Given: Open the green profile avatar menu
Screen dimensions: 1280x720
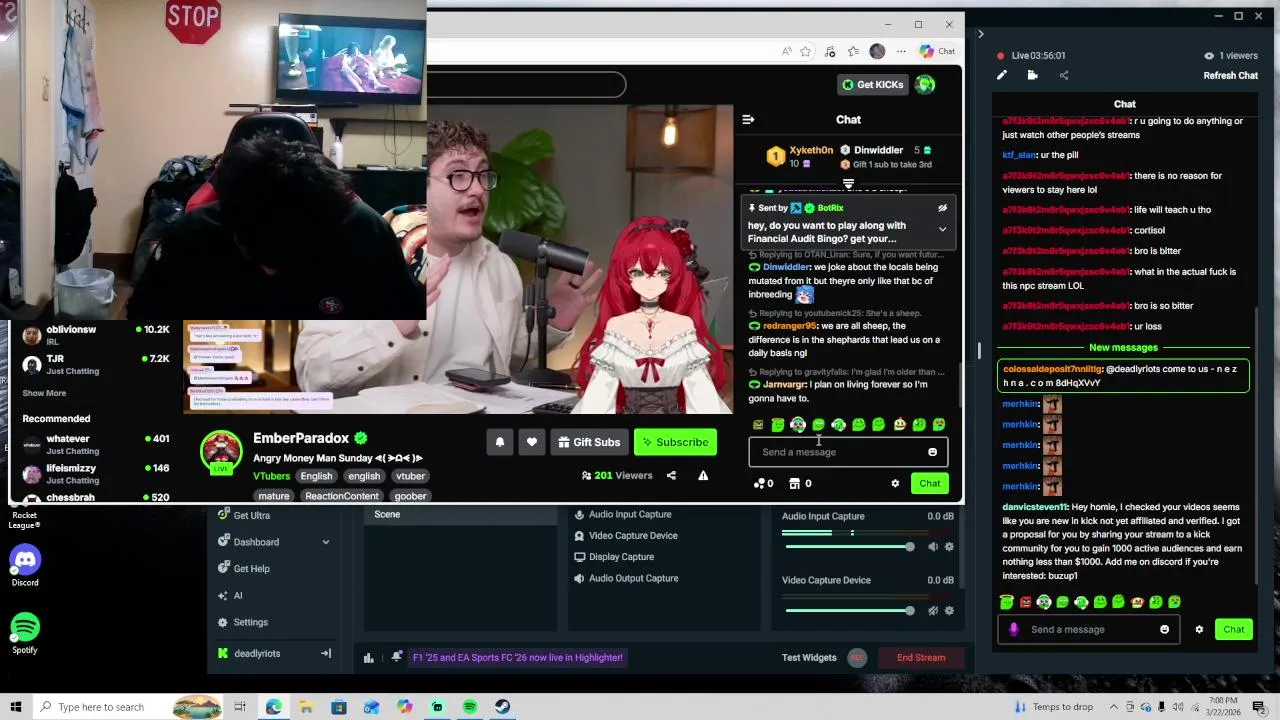Looking at the screenshot, I should [925, 85].
